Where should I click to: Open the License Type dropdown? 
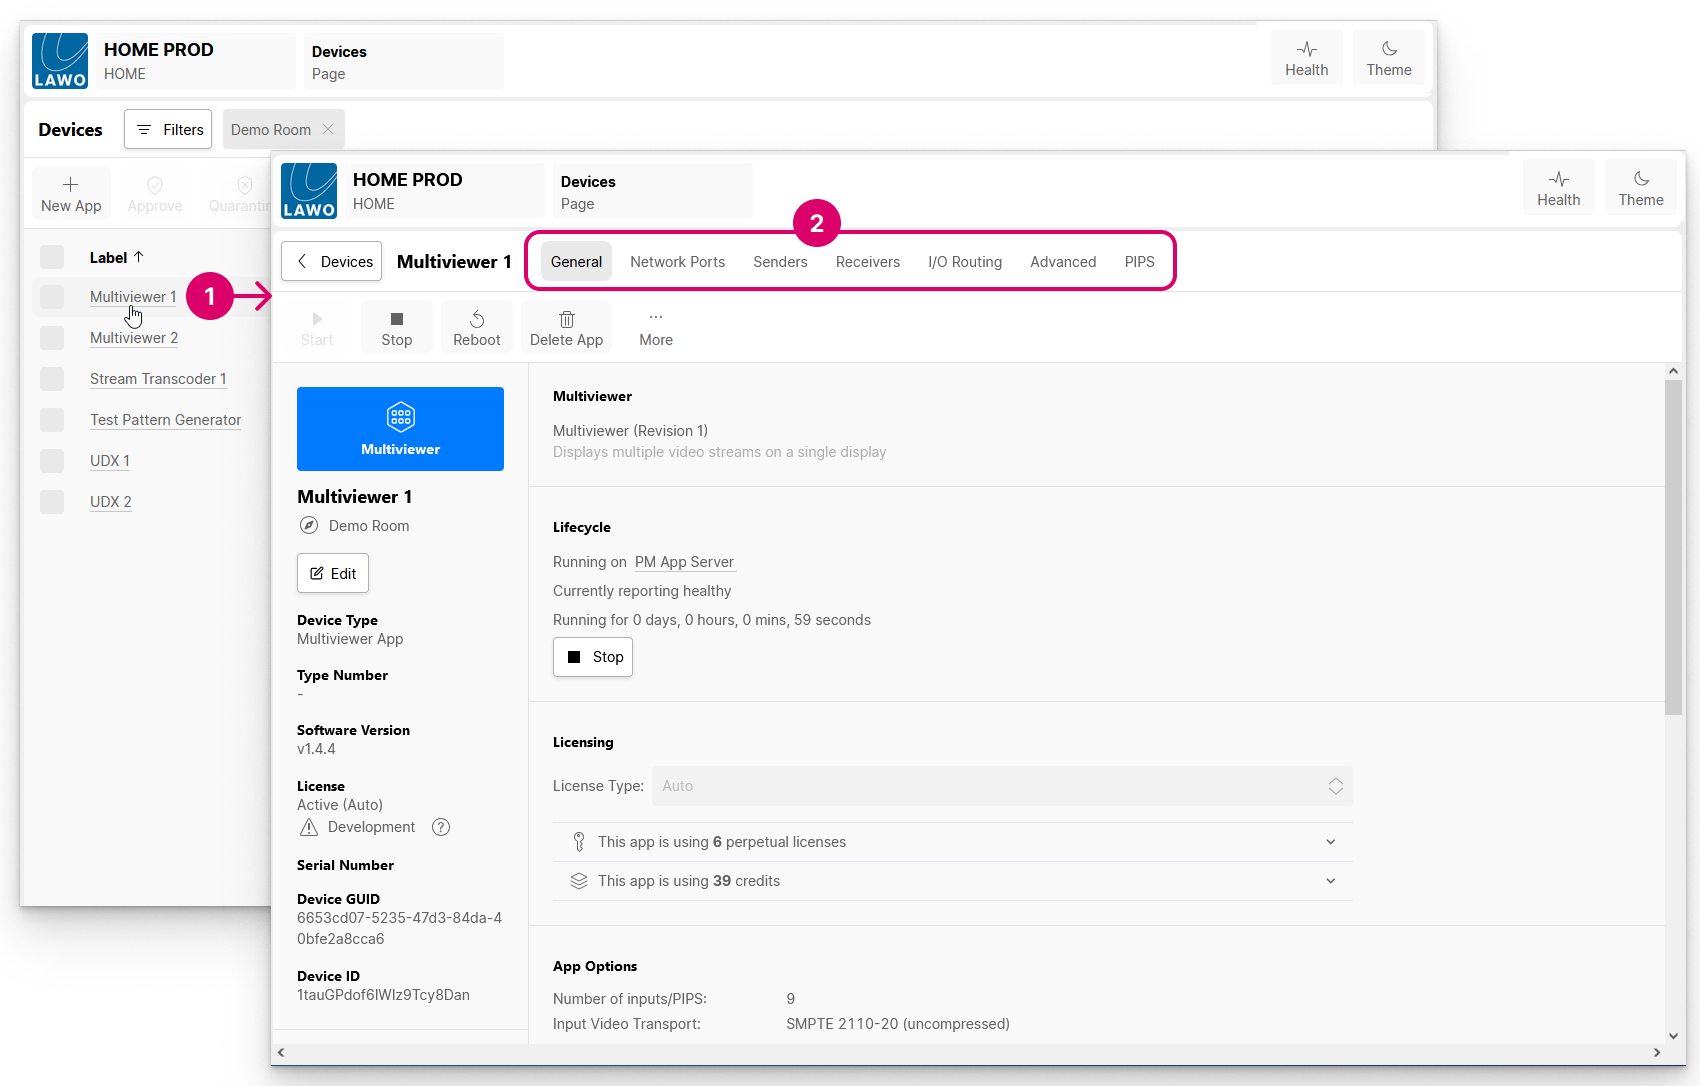pos(1002,786)
